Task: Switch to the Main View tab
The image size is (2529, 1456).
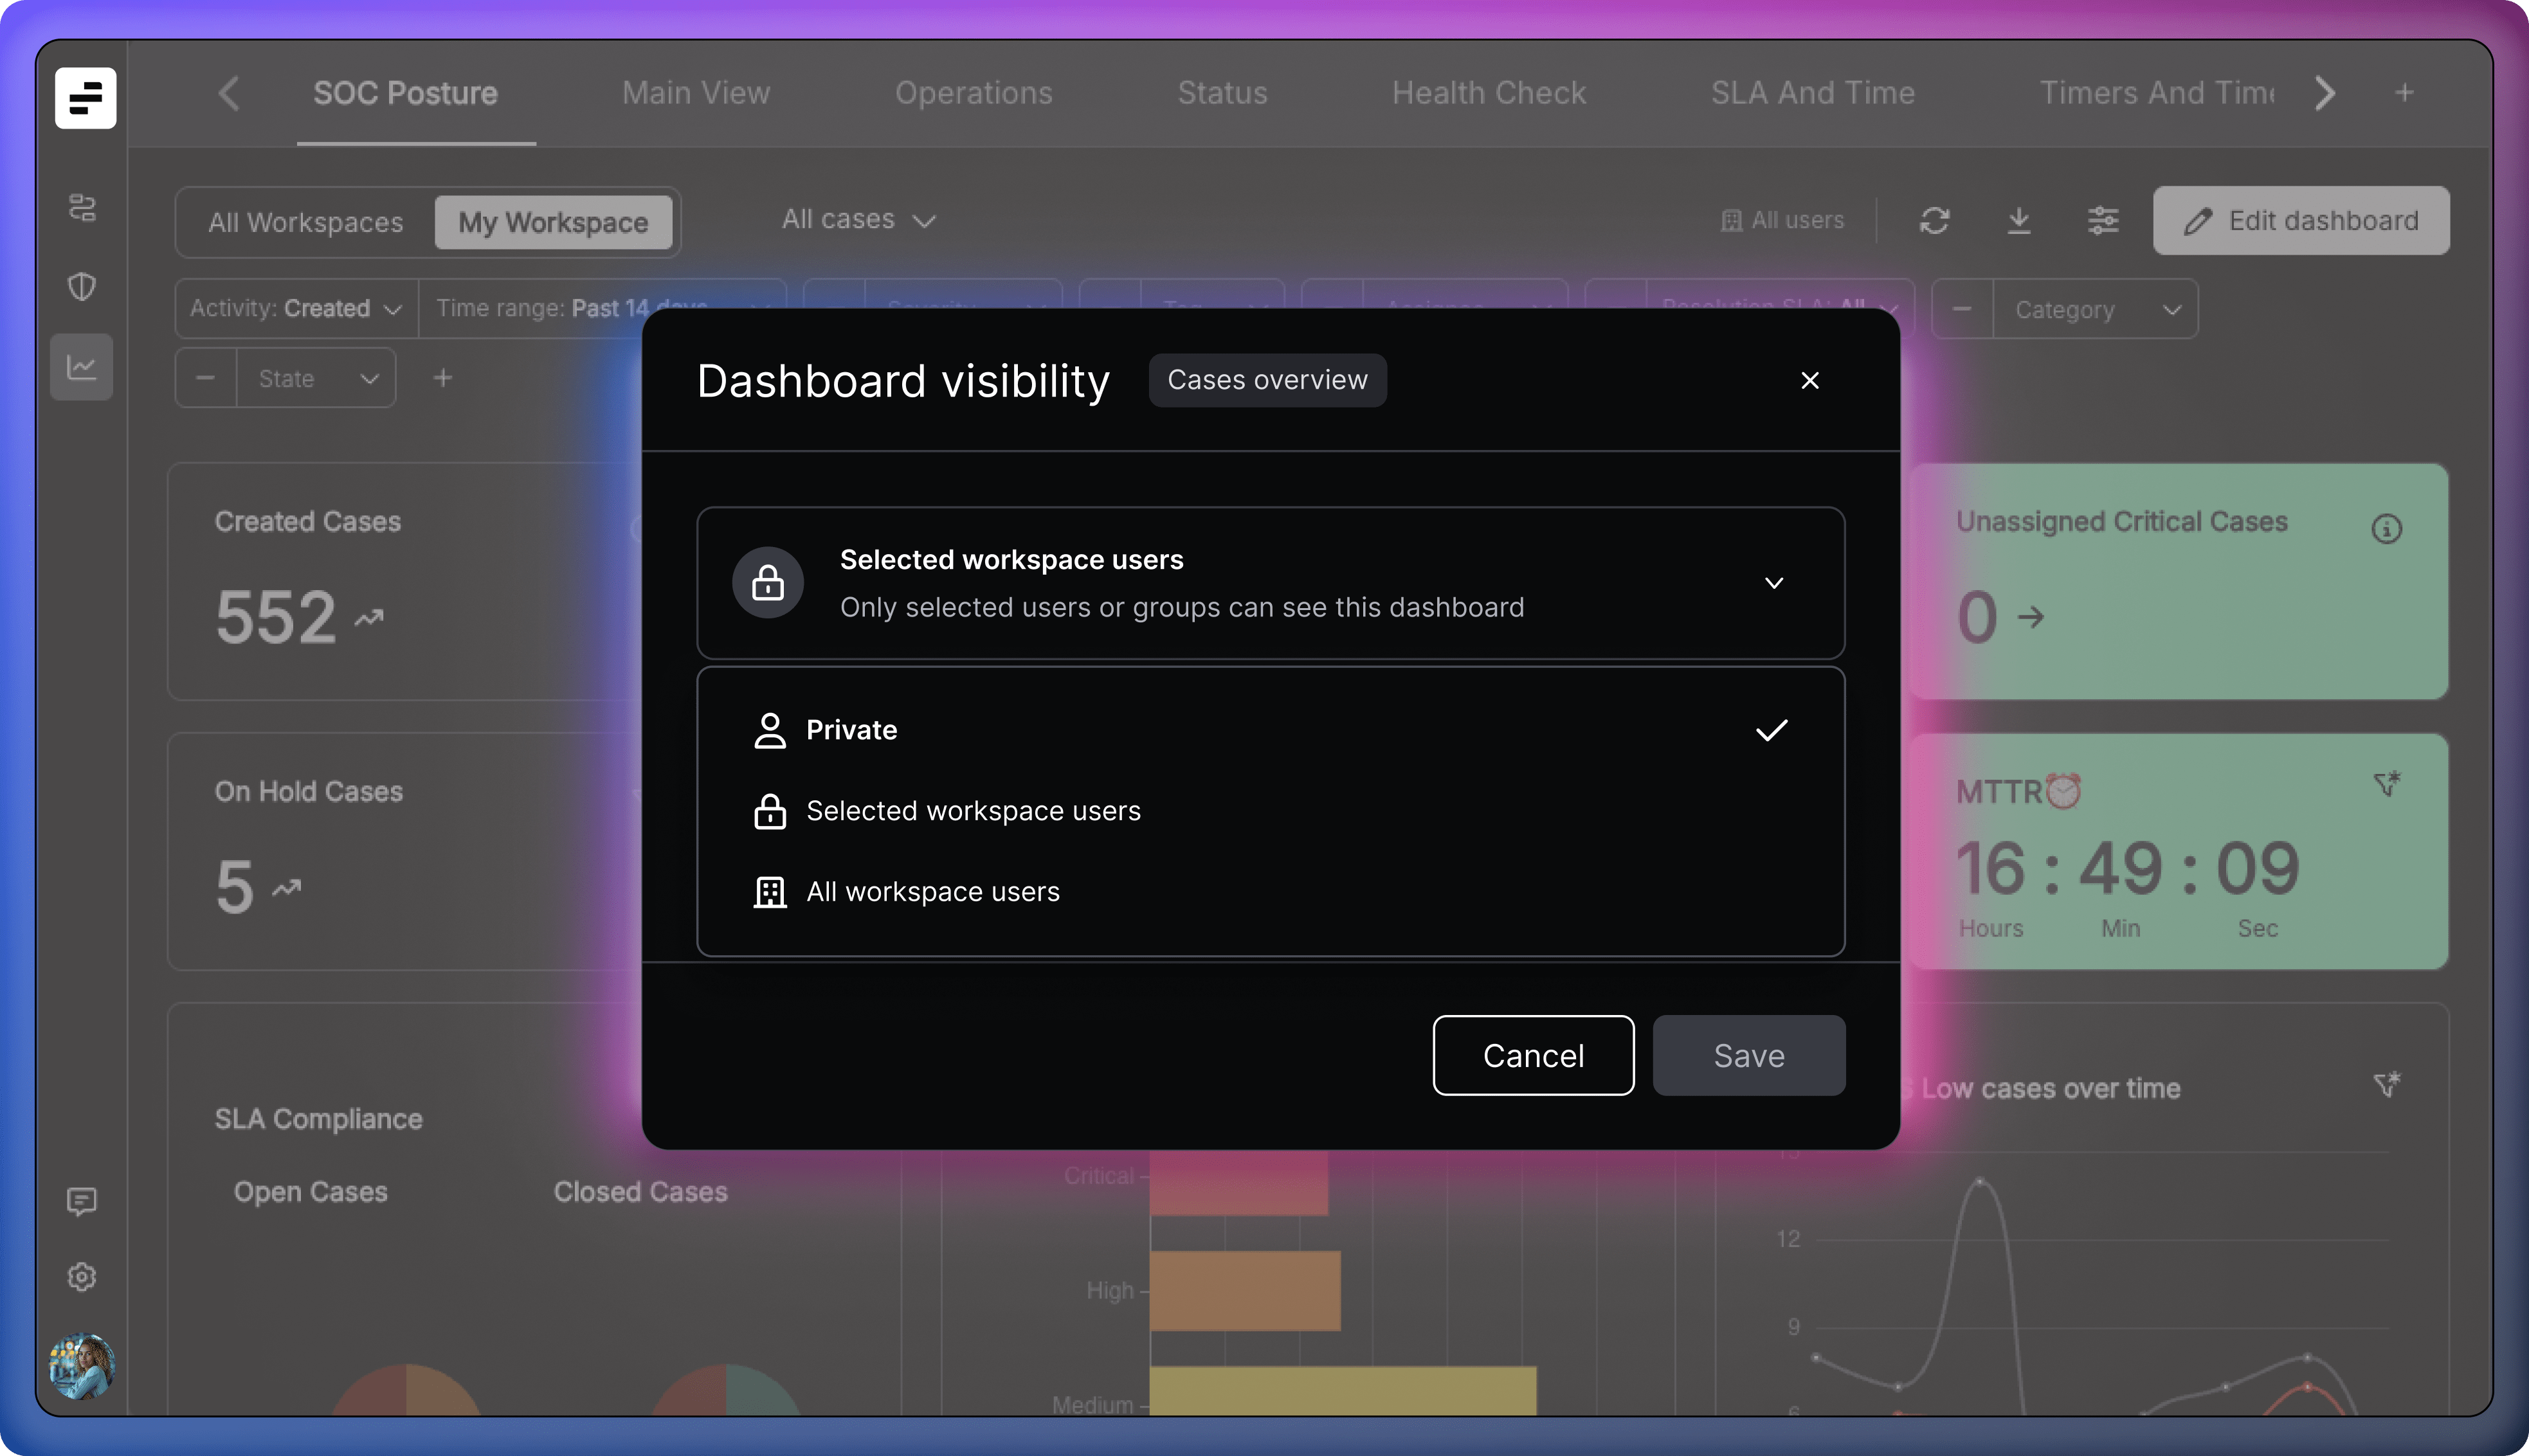Action: pos(696,93)
